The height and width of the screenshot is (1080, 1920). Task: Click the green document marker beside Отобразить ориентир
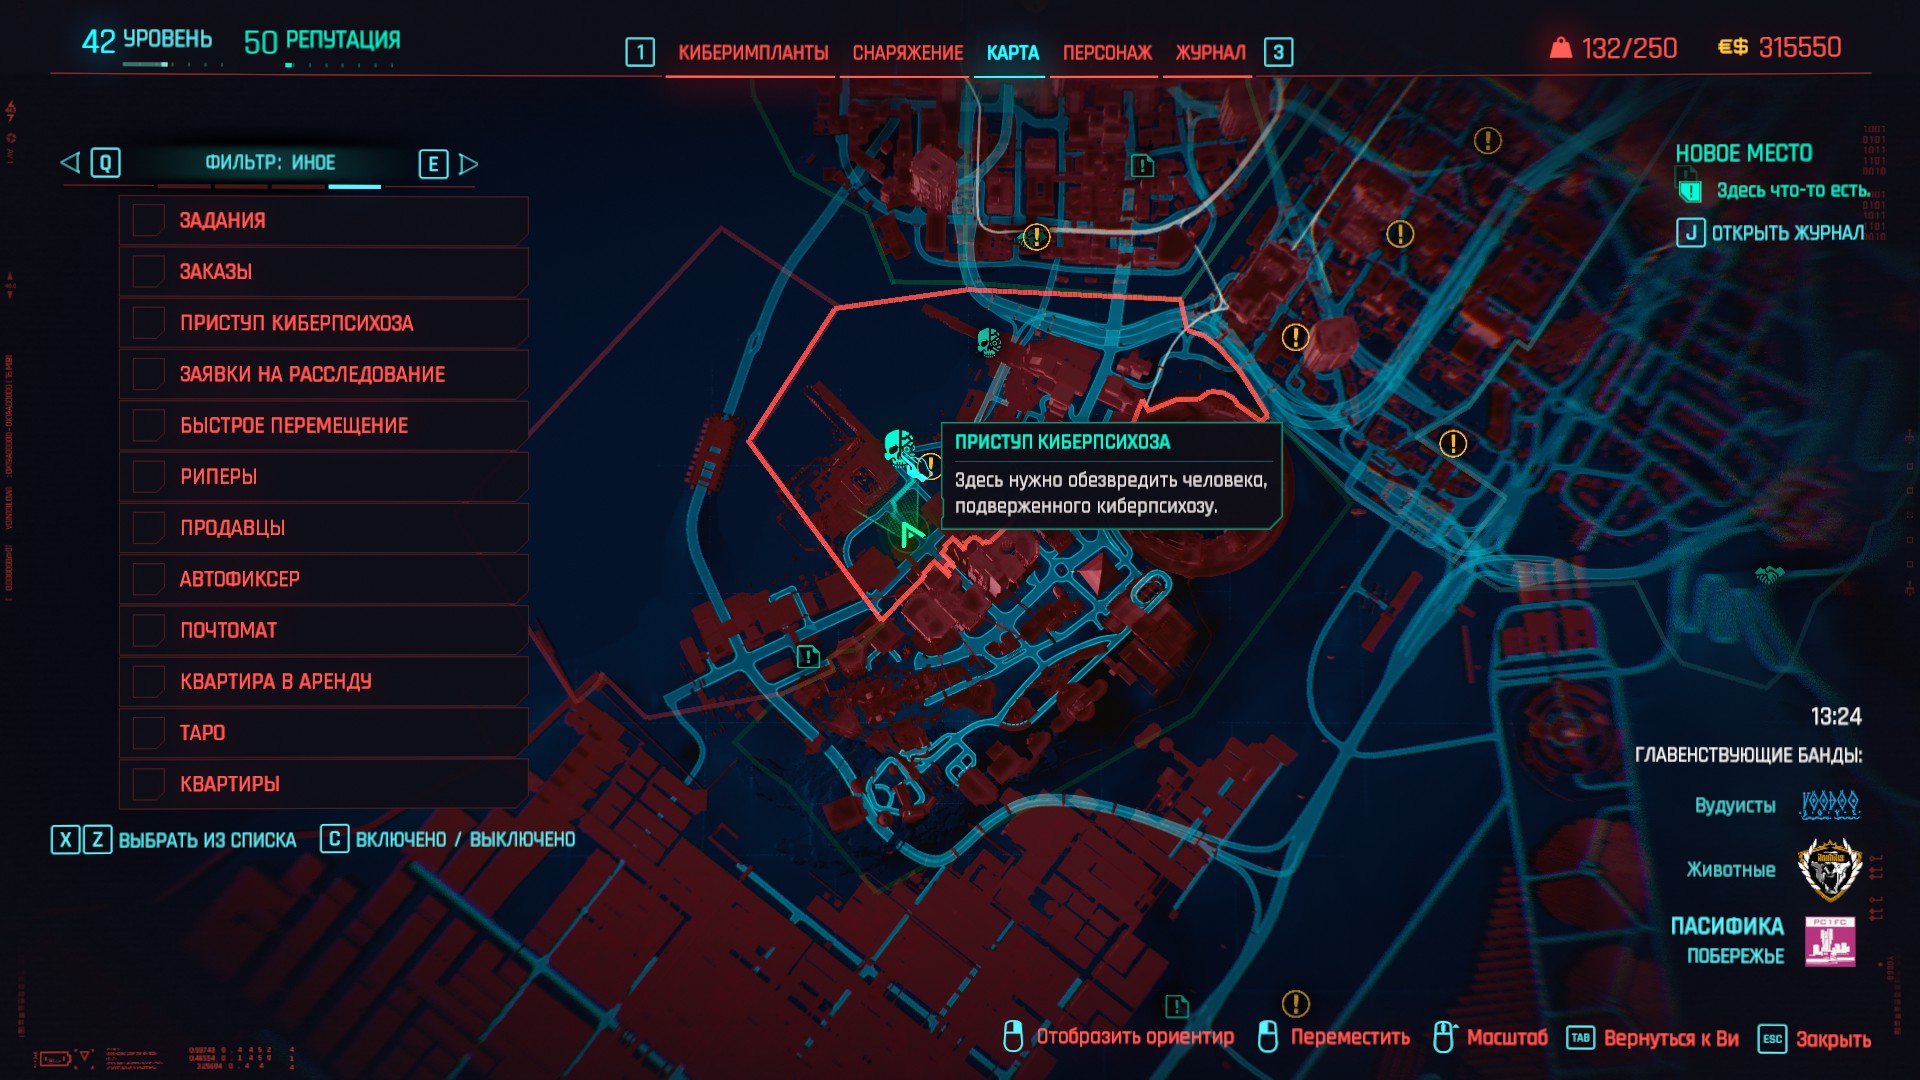(1177, 1006)
